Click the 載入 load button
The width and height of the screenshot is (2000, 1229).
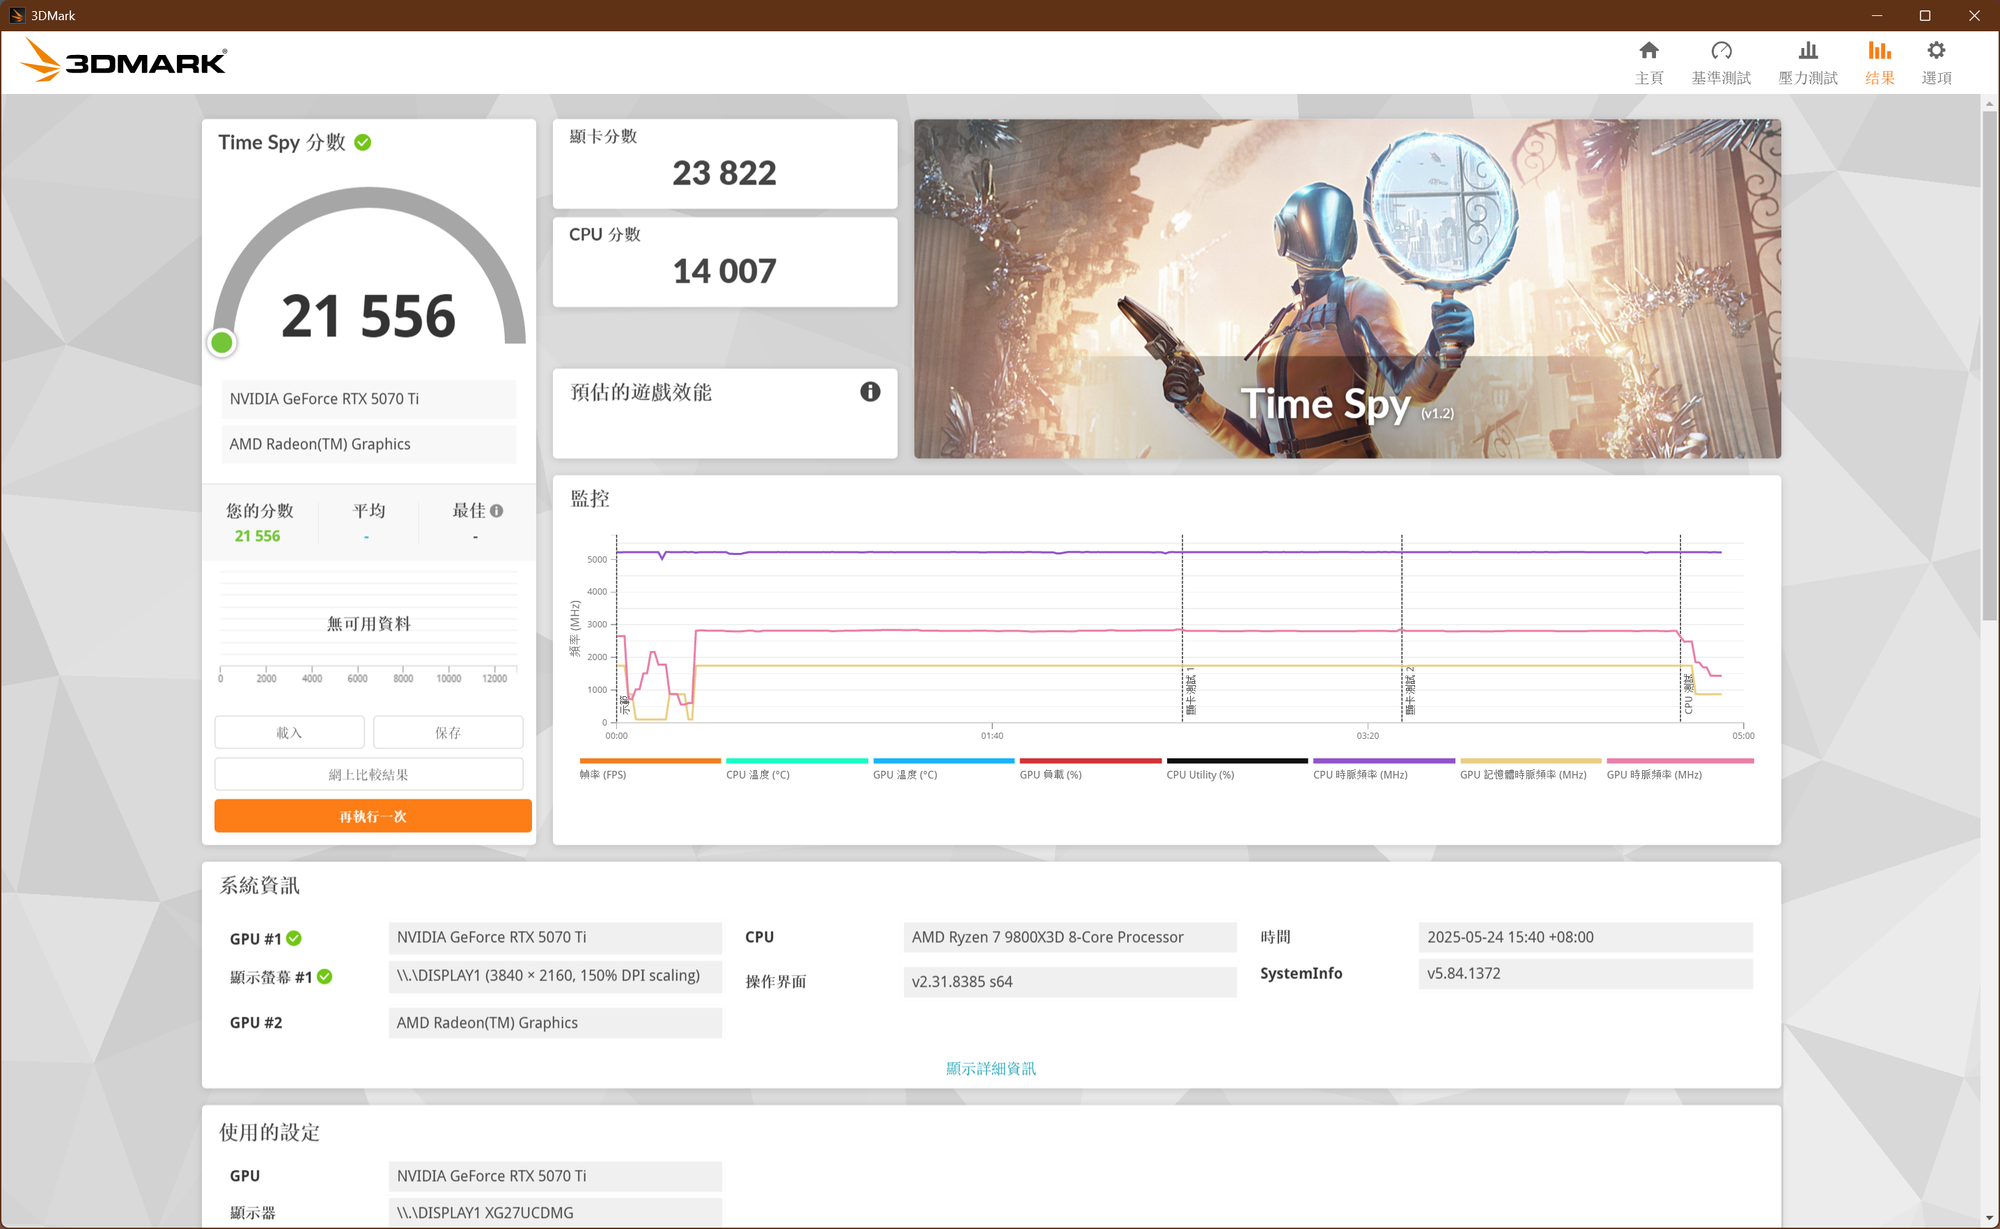coord(289,732)
